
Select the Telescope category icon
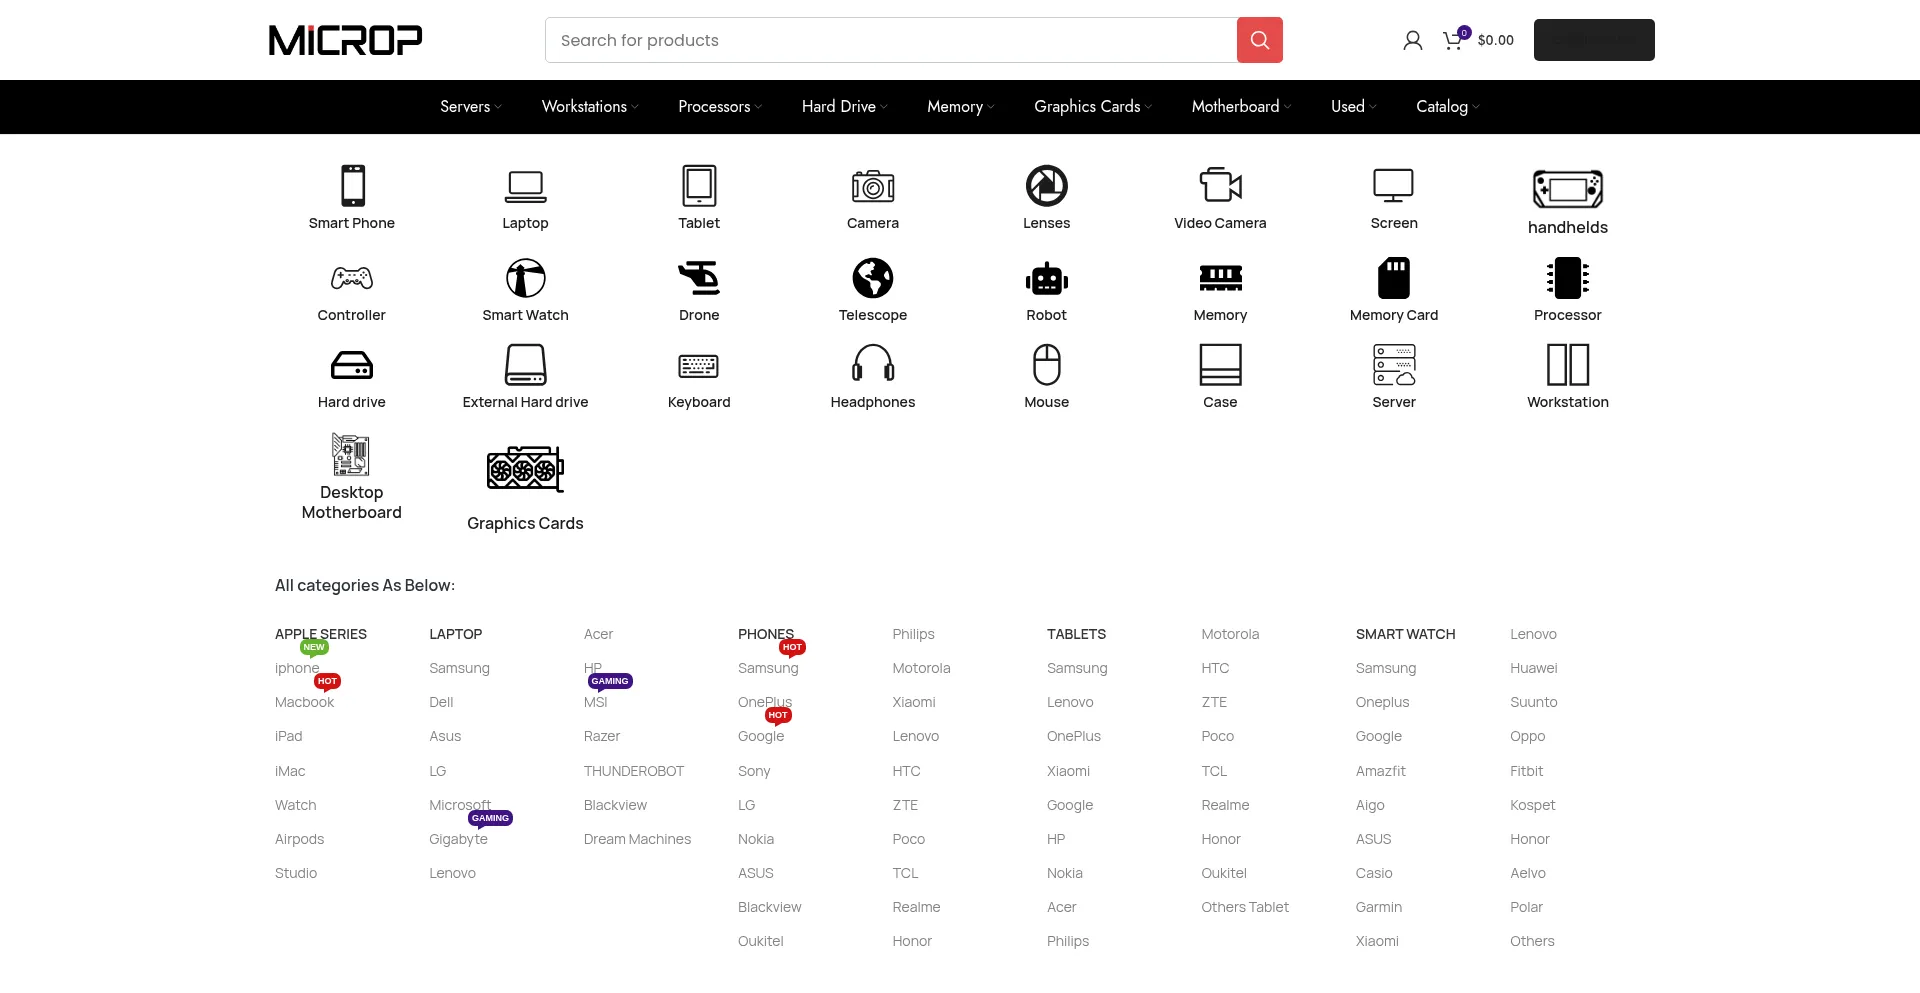(x=873, y=278)
